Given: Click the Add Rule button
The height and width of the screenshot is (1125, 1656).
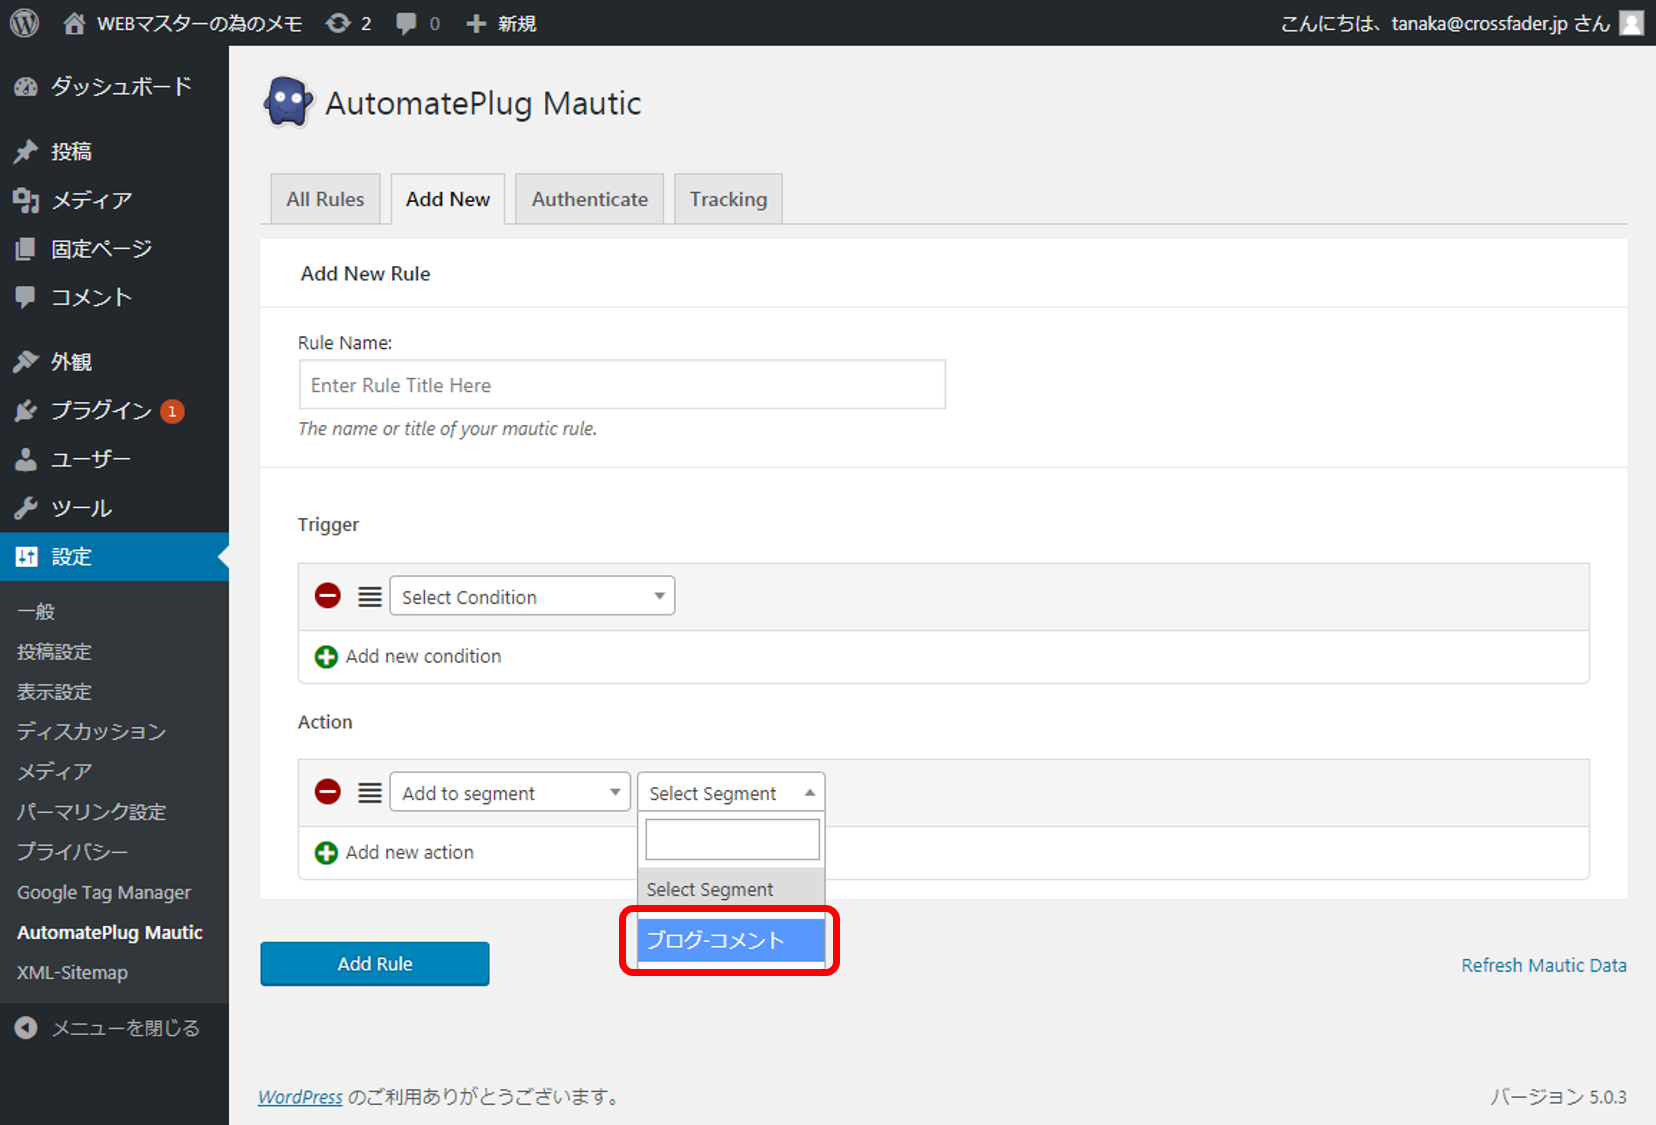Looking at the screenshot, I should (x=375, y=964).
